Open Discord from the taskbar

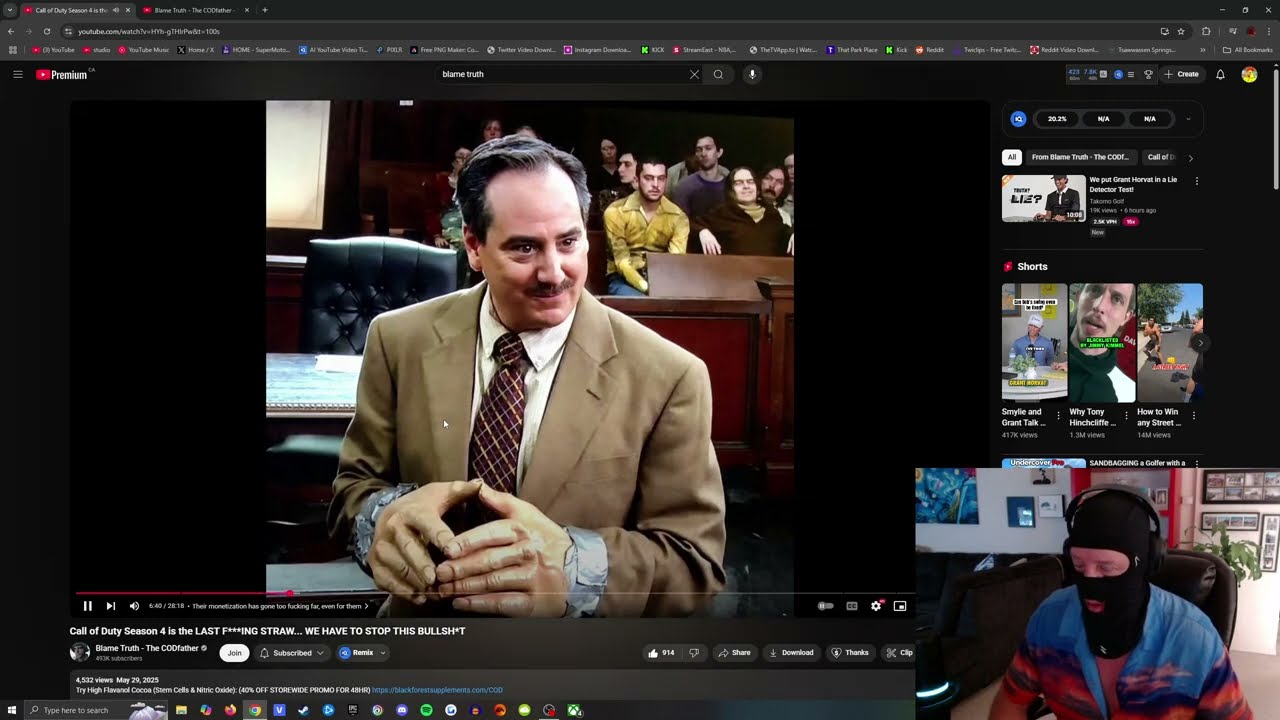pyautogui.click(x=402, y=710)
